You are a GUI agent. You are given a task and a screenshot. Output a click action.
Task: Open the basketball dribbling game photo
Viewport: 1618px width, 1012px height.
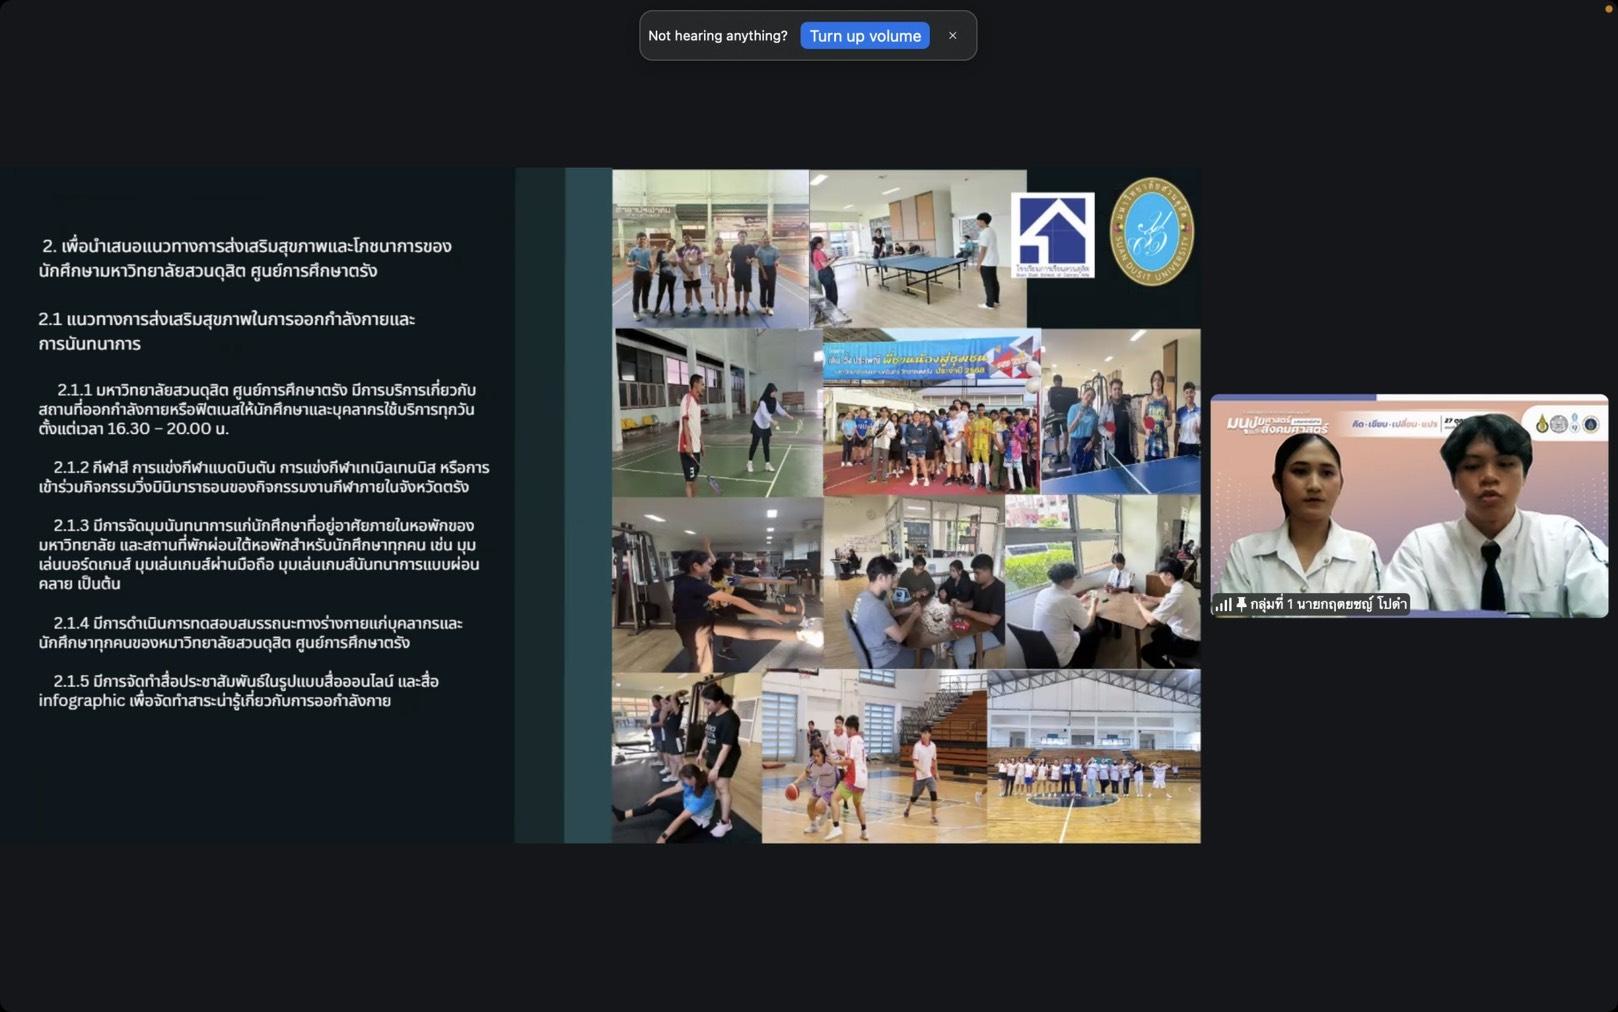click(873, 756)
